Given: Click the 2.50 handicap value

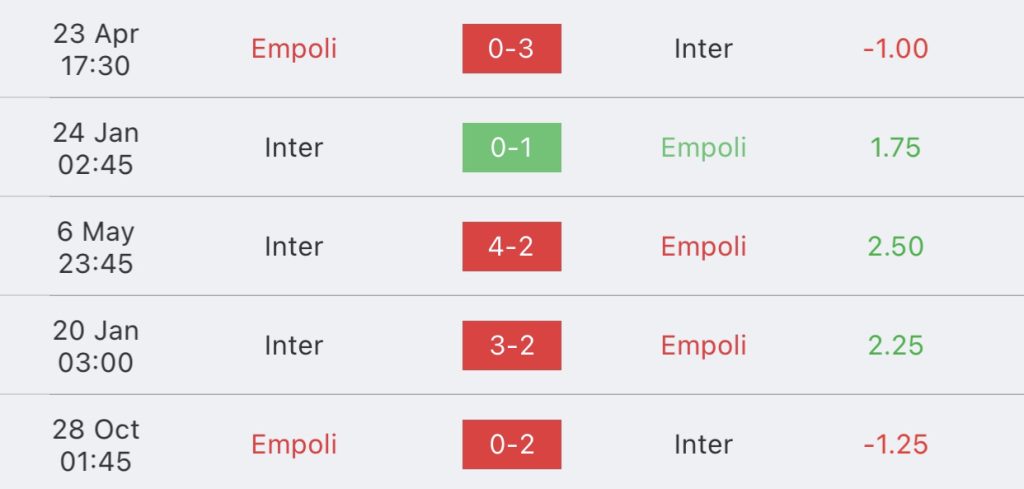Looking at the screenshot, I should tap(895, 247).
